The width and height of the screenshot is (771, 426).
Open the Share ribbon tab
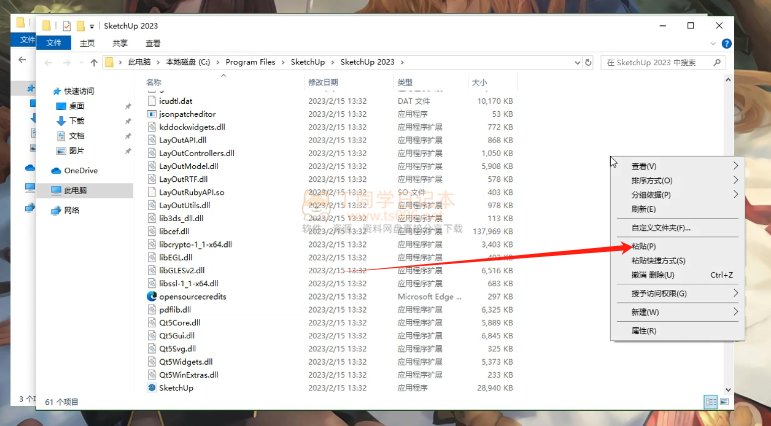(x=120, y=43)
